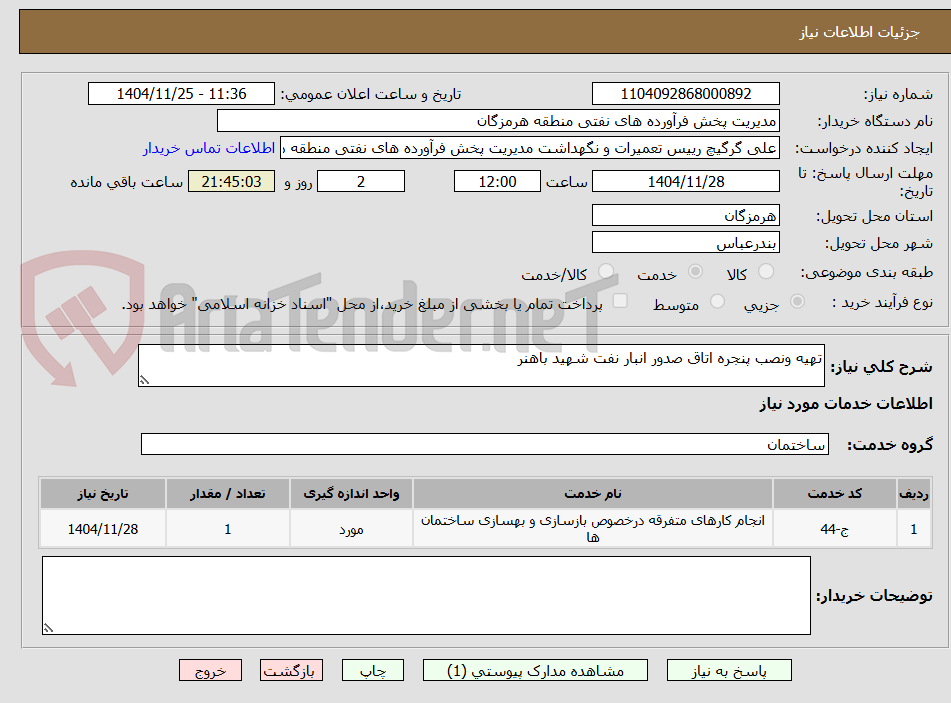Select the خدمت radio button
Screen dimensions: 951x703
point(695,272)
